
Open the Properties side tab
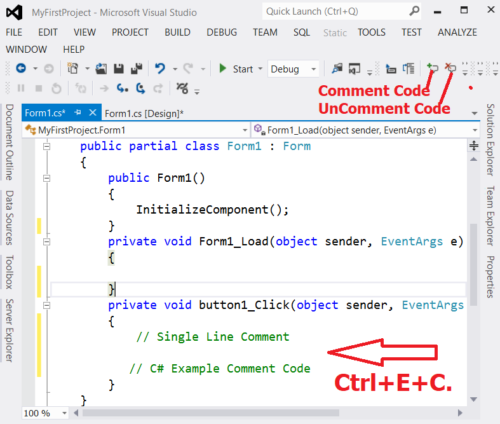[490, 276]
